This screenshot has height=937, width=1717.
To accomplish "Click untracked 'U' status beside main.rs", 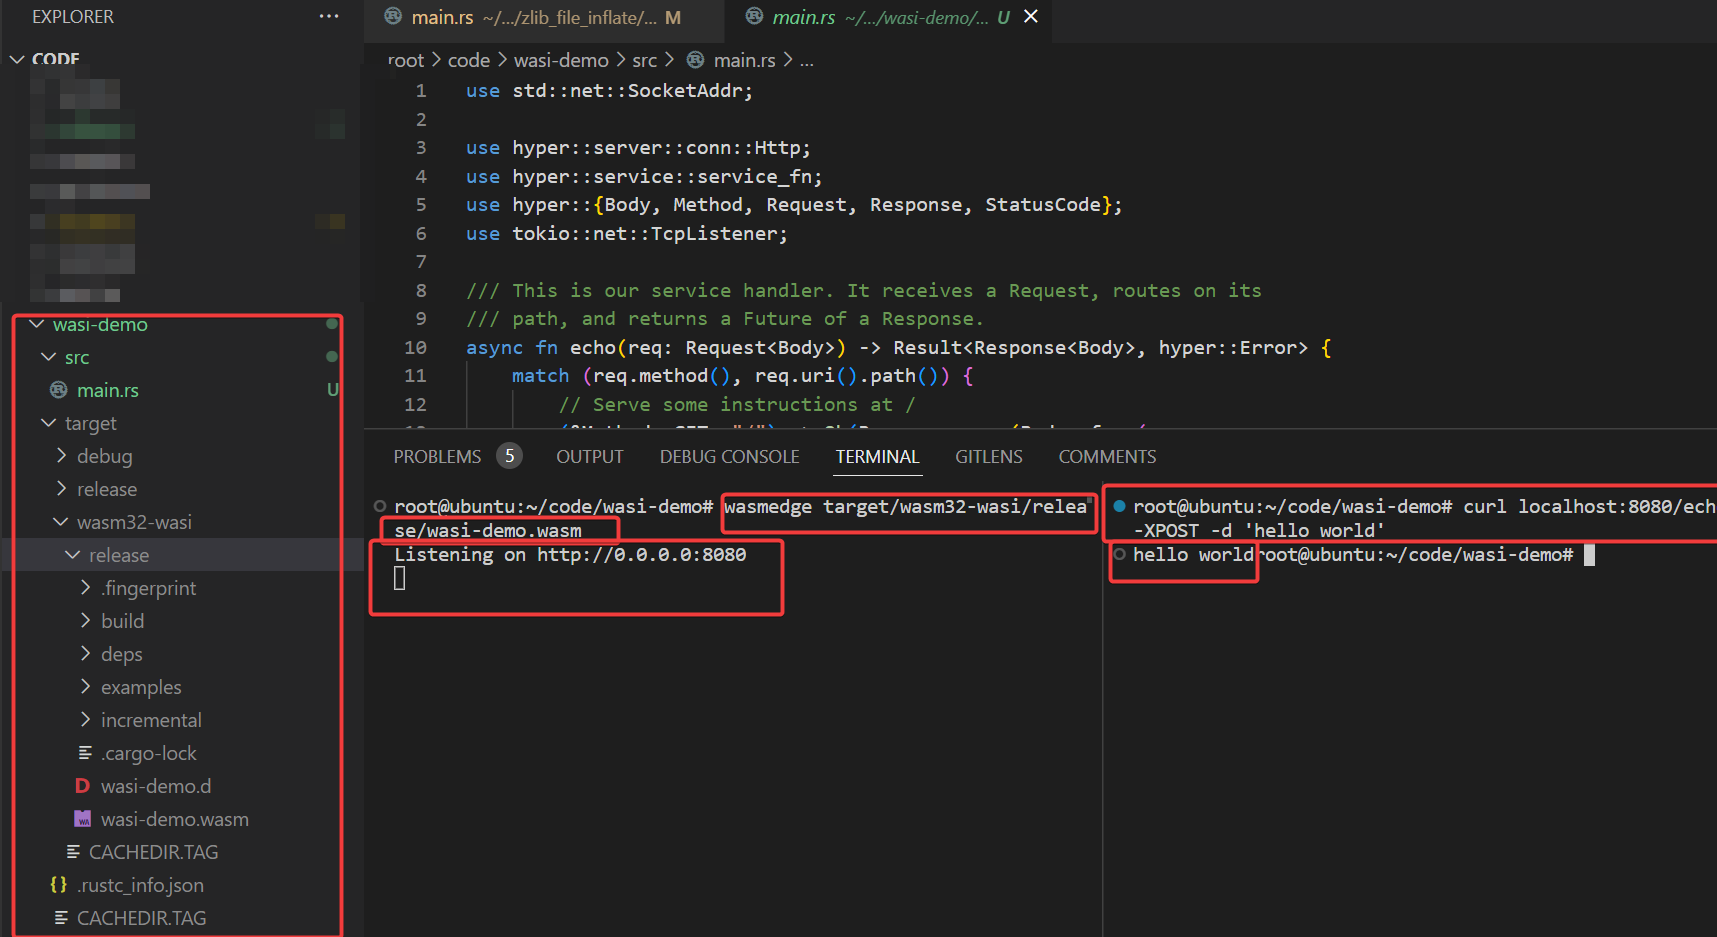I will [333, 390].
